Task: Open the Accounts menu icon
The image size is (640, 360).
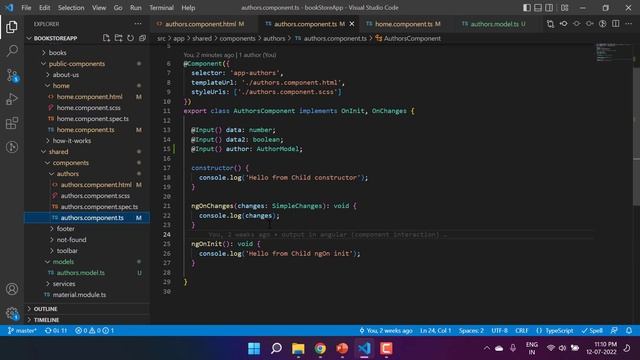Action: pyautogui.click(x=12, y=289)
